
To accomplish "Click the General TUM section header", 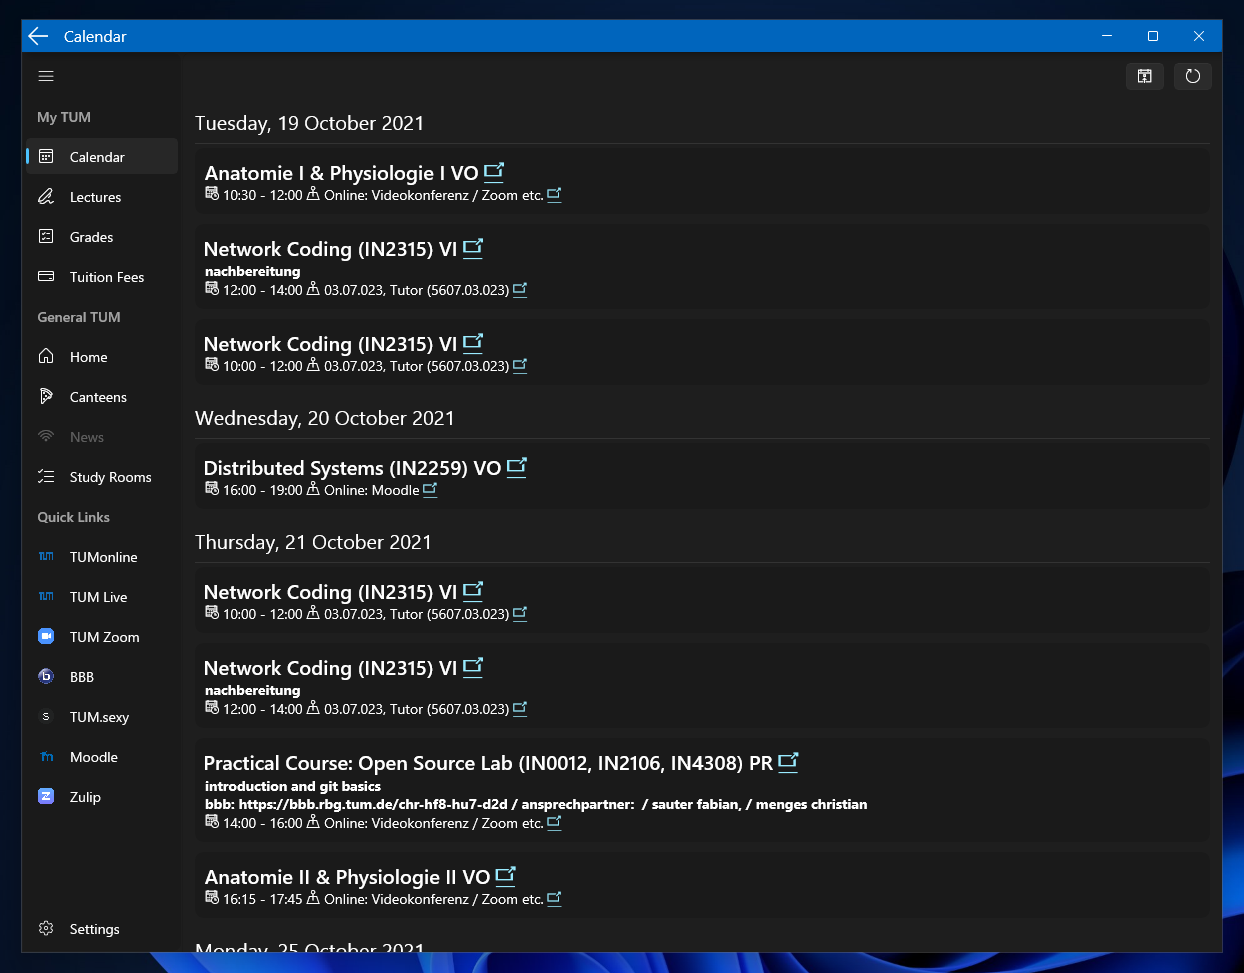I will [79, 317].
